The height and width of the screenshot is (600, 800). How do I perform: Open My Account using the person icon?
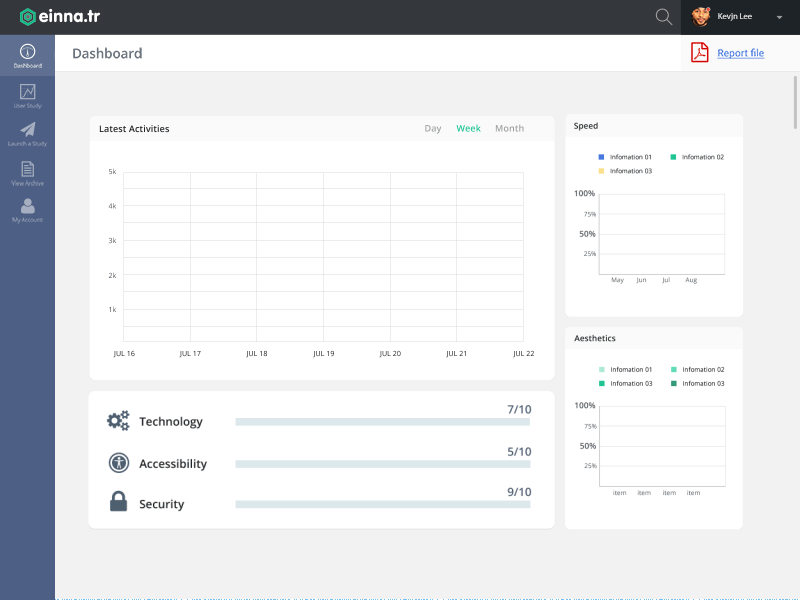point(27,210)
